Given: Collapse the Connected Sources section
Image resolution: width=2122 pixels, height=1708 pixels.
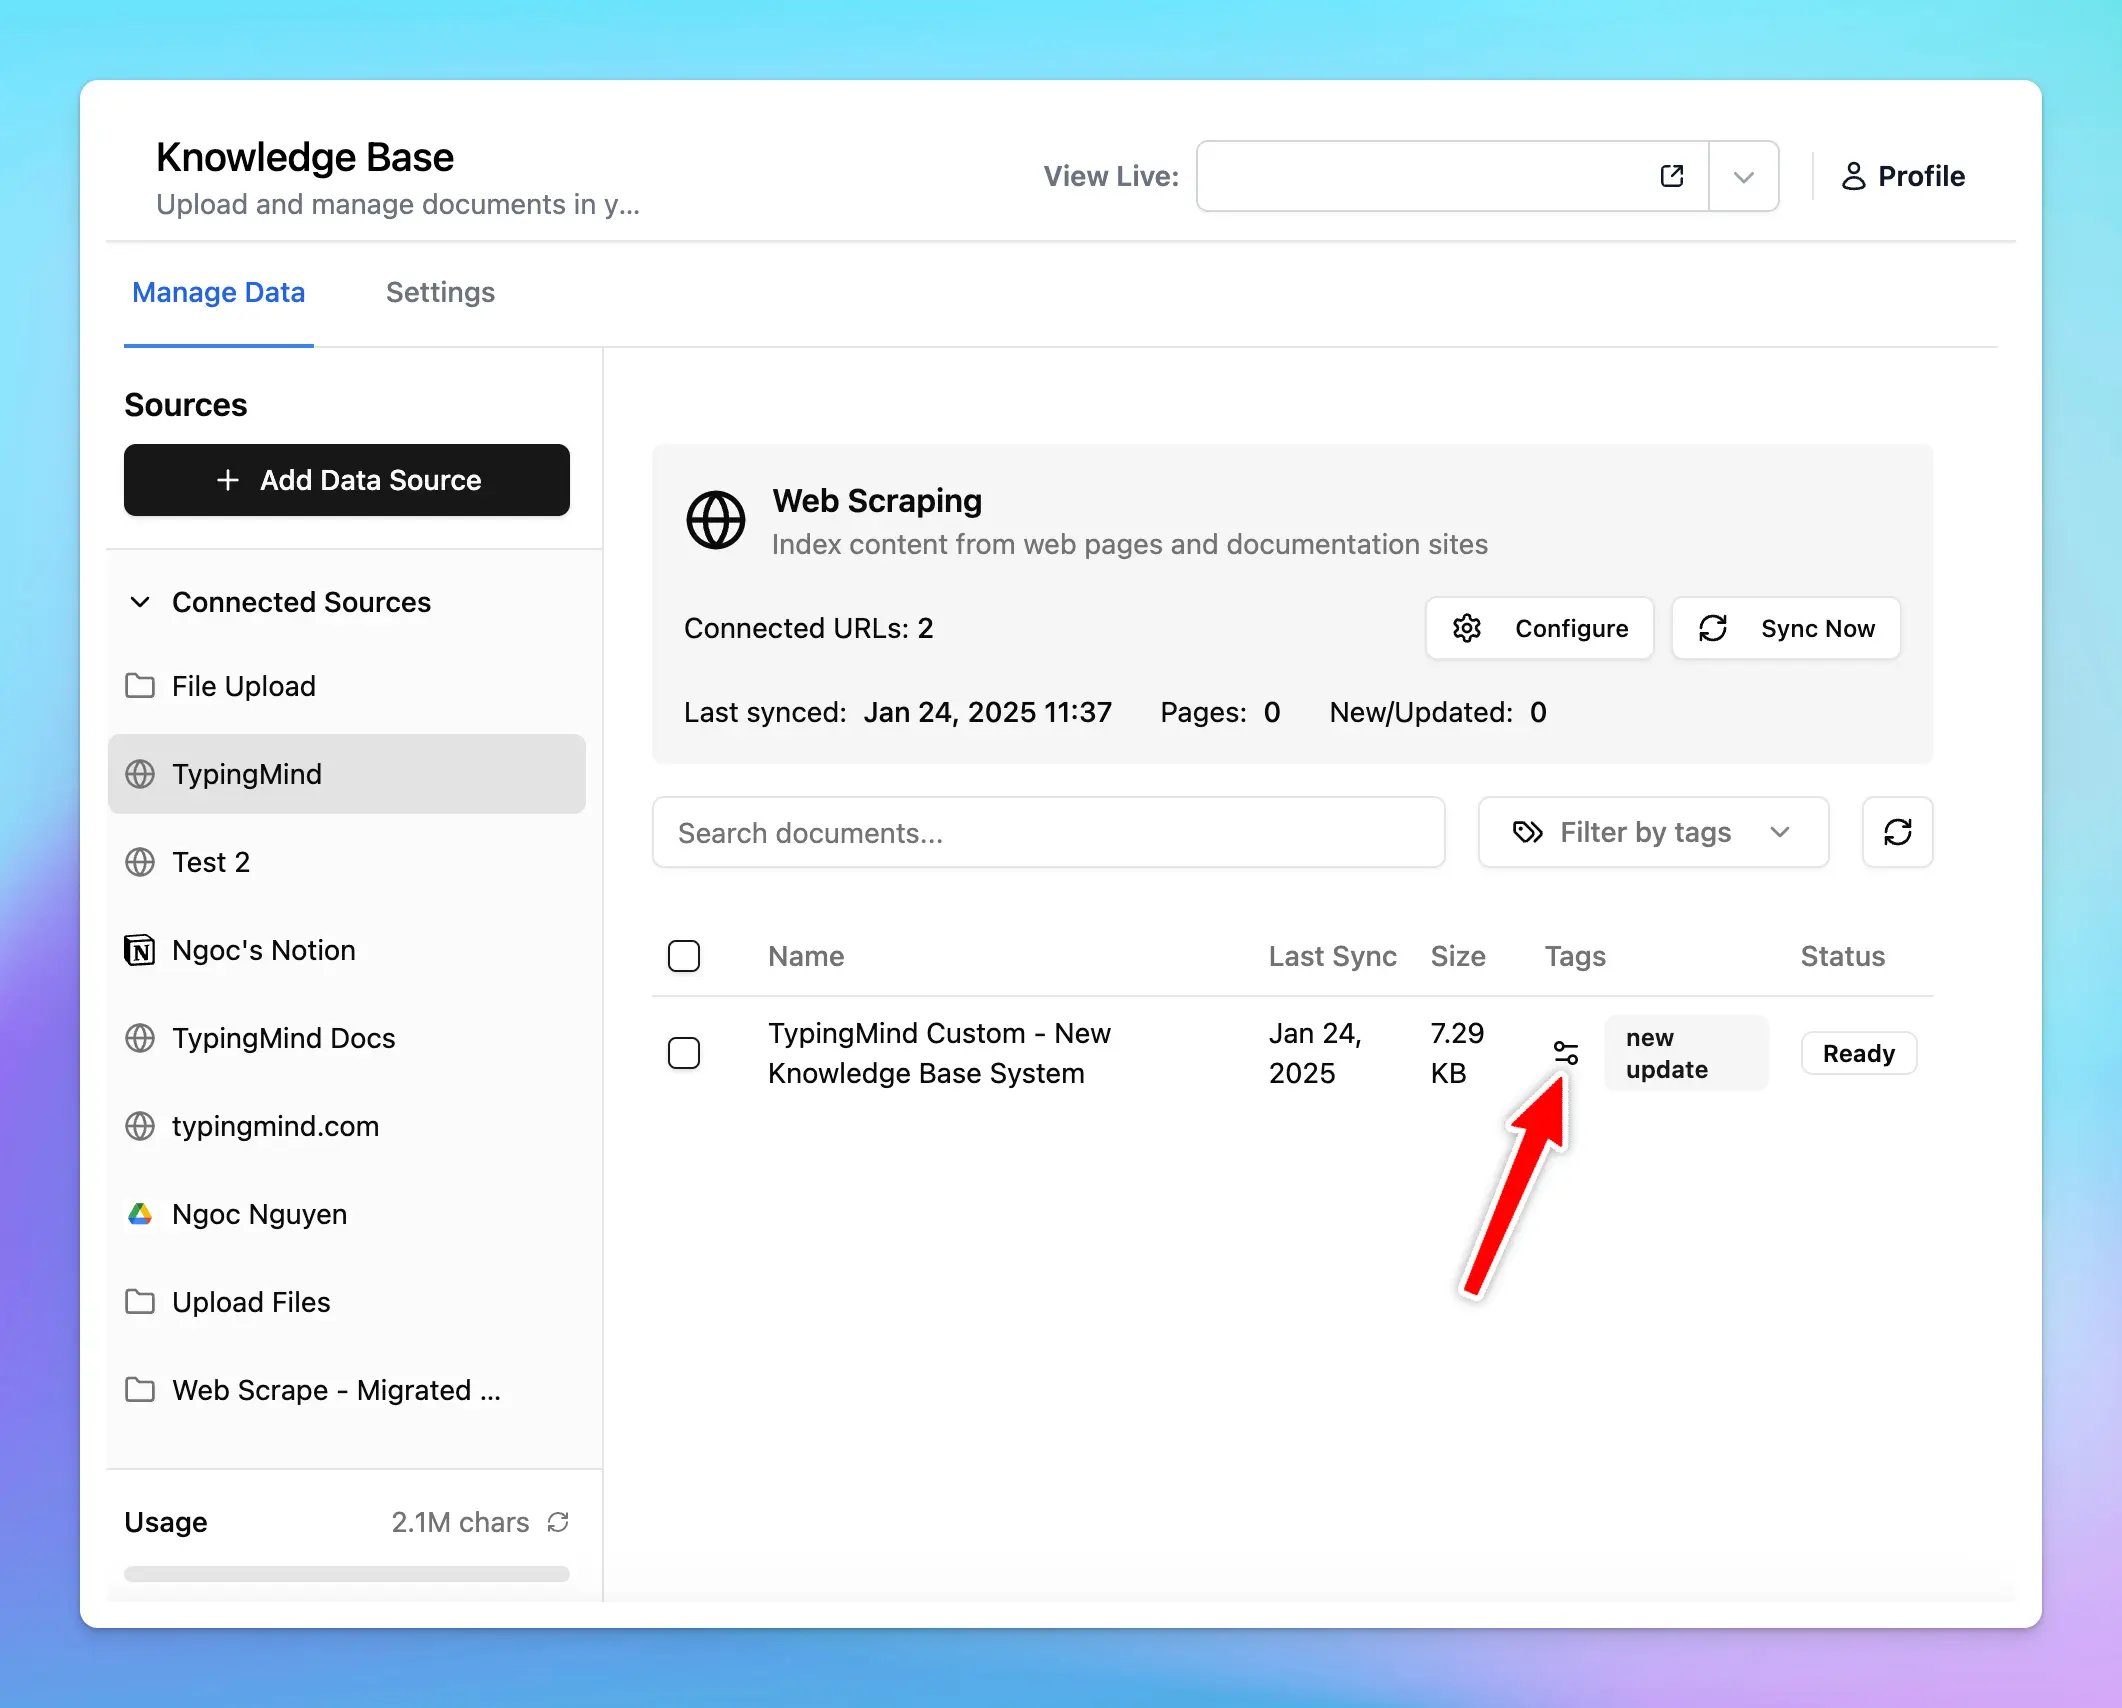Looking at the screenshot, I should point(140,602).
